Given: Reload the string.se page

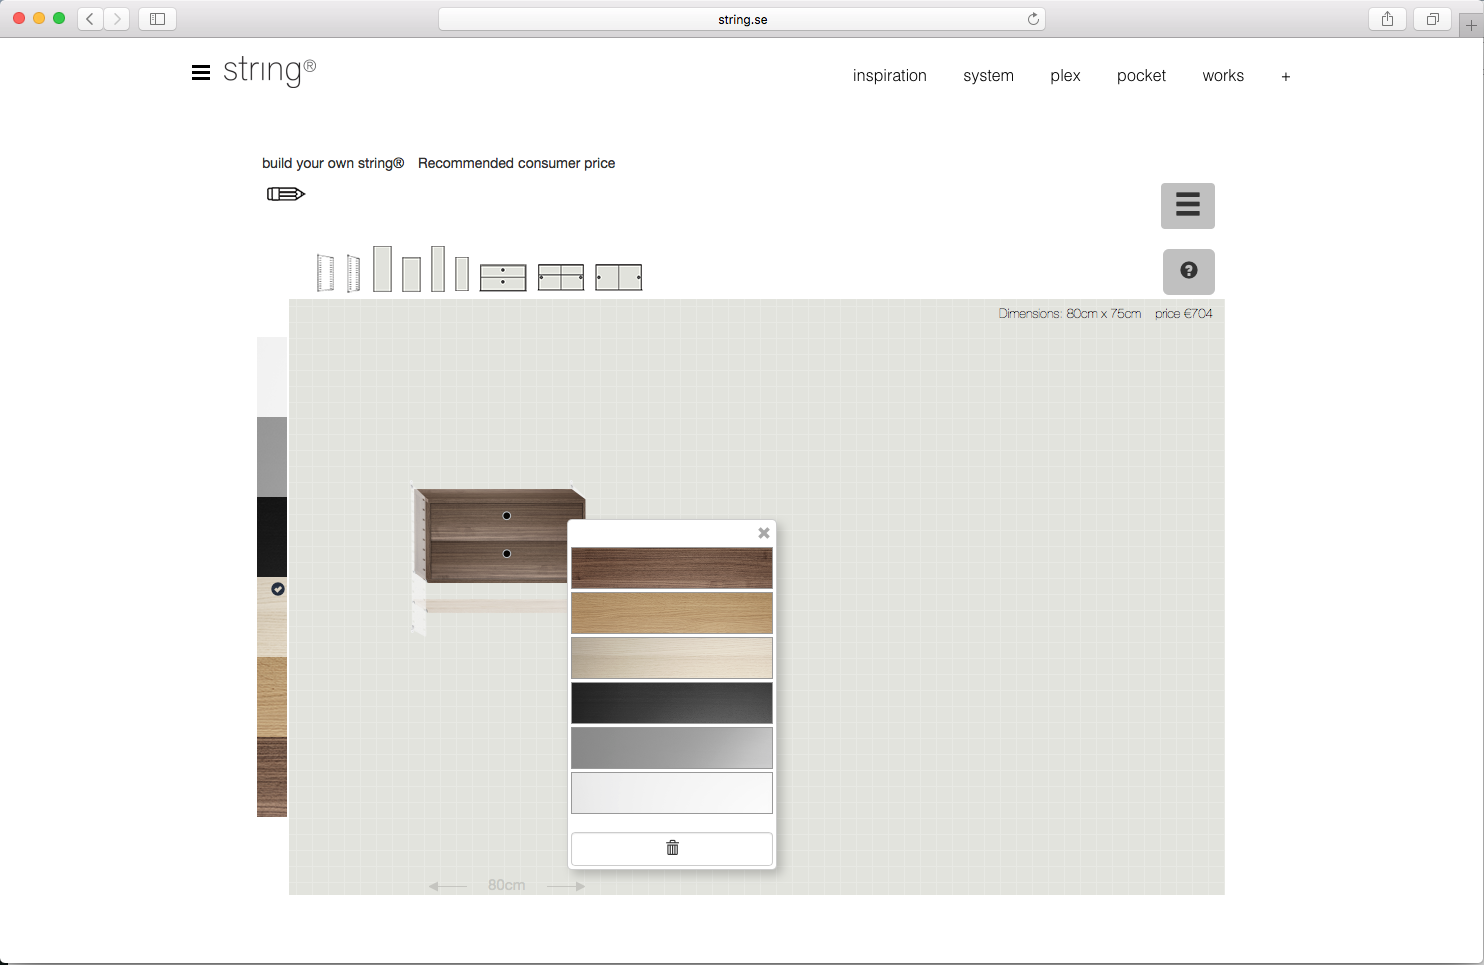Looking at the screenshot, I should (1033, 19).
